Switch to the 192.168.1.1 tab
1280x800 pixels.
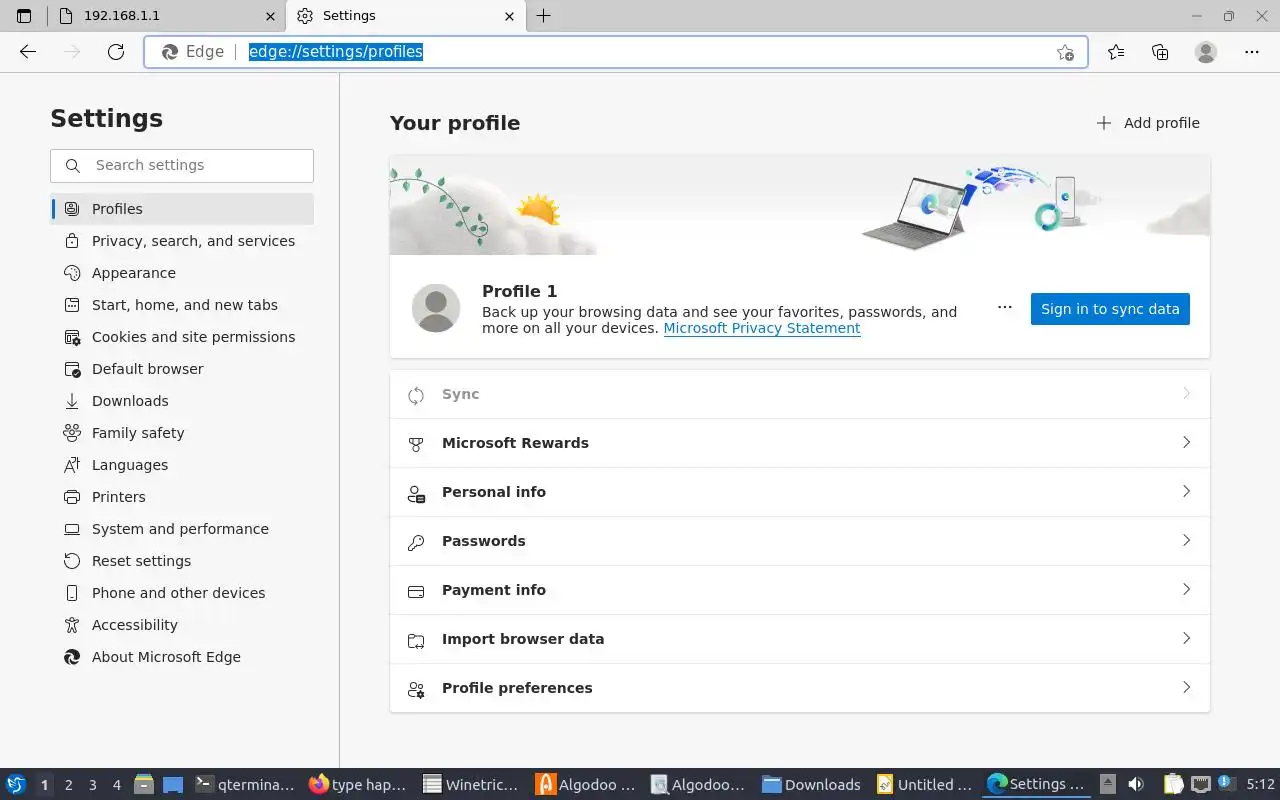tap(166, 16)
